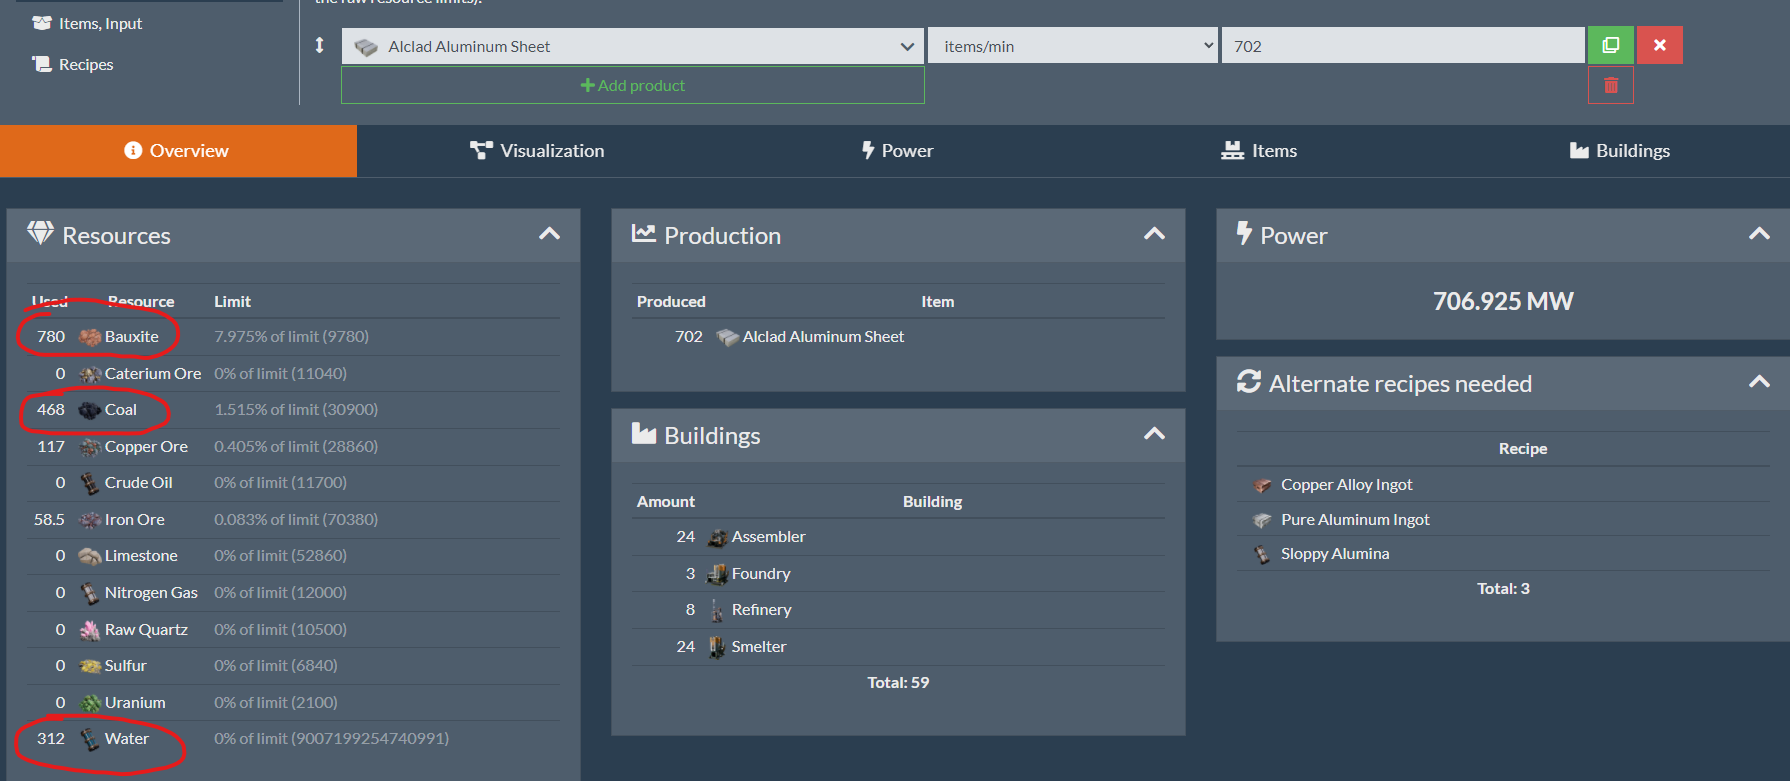Image resolution: width=1790 pixels, height=781 pixels.
Task: Click the Add product button
Action: coord(633,85)
